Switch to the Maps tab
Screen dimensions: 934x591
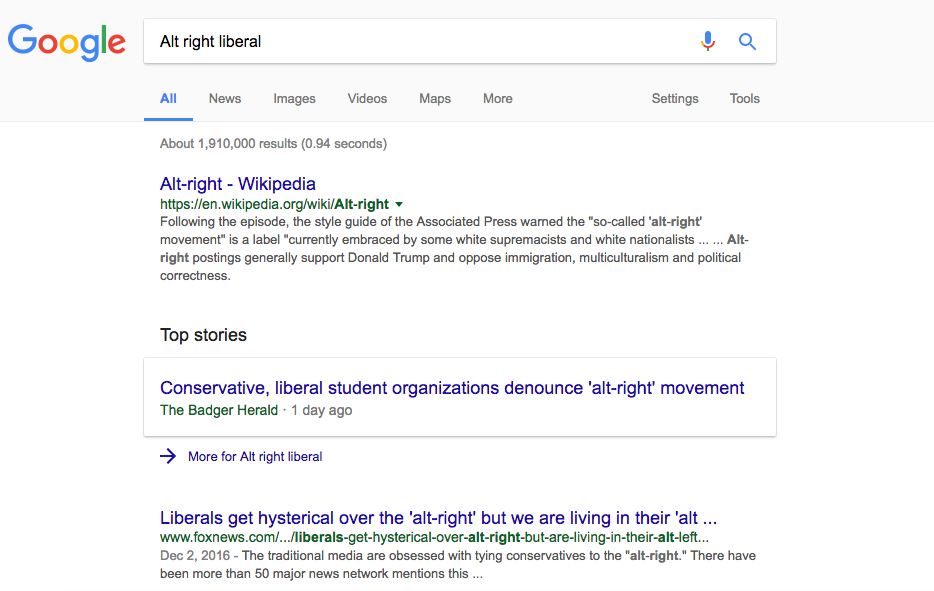pyautogui.click(x=435, y=99)
